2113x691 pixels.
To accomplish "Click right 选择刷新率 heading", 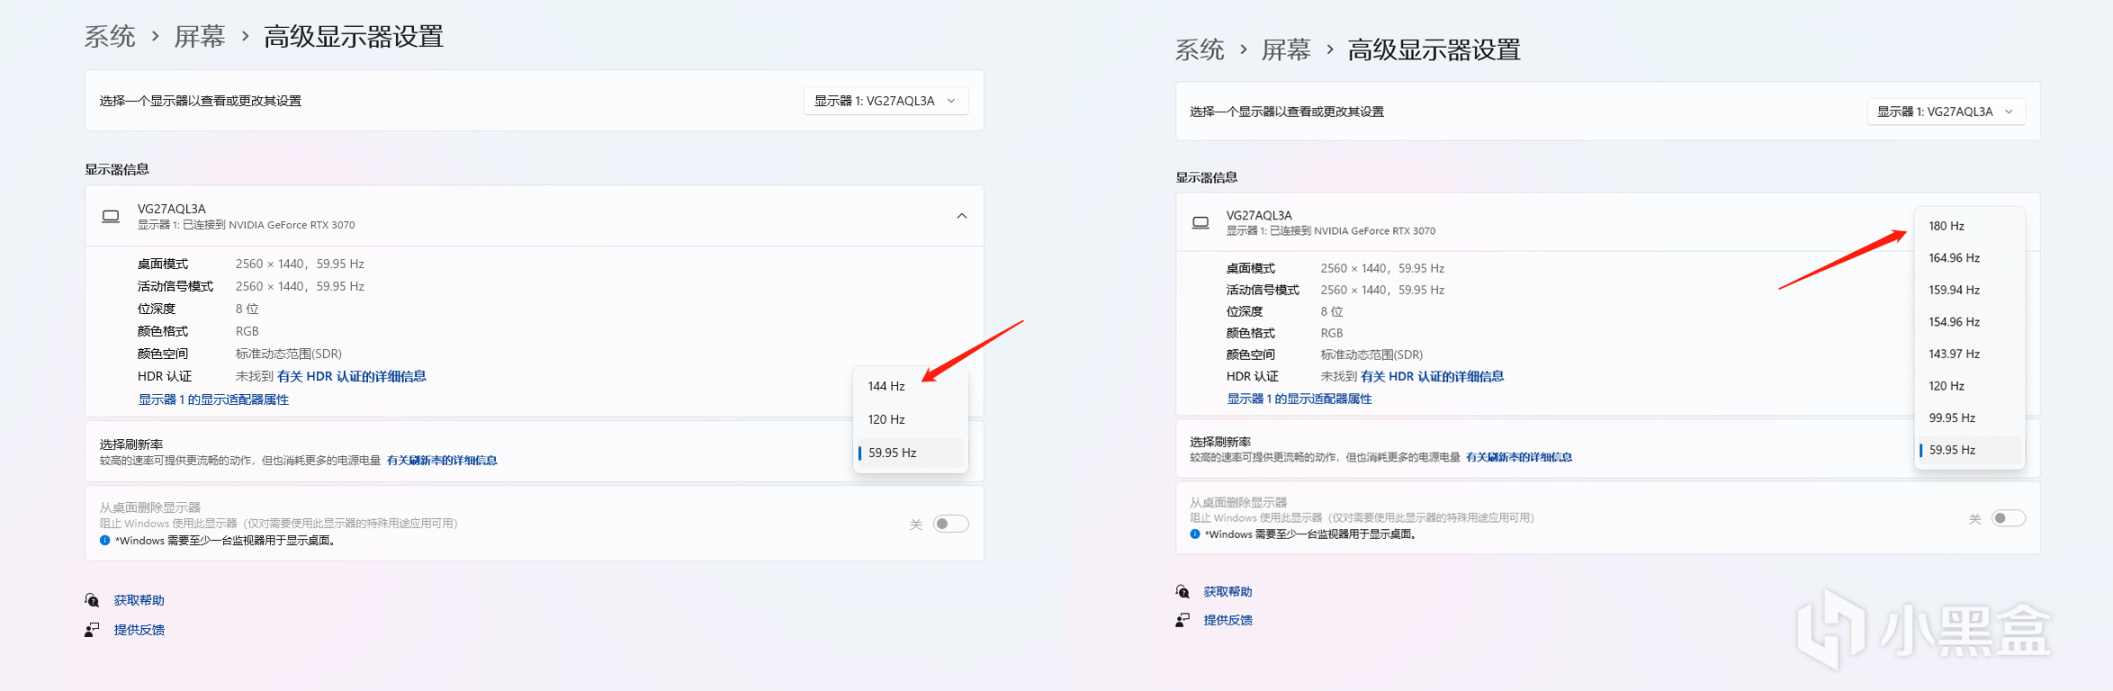I will pyautogui.click(x=1220, y=442).
